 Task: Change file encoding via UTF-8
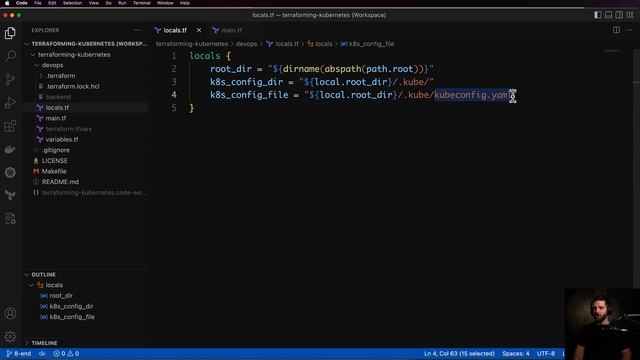point(546,353)
